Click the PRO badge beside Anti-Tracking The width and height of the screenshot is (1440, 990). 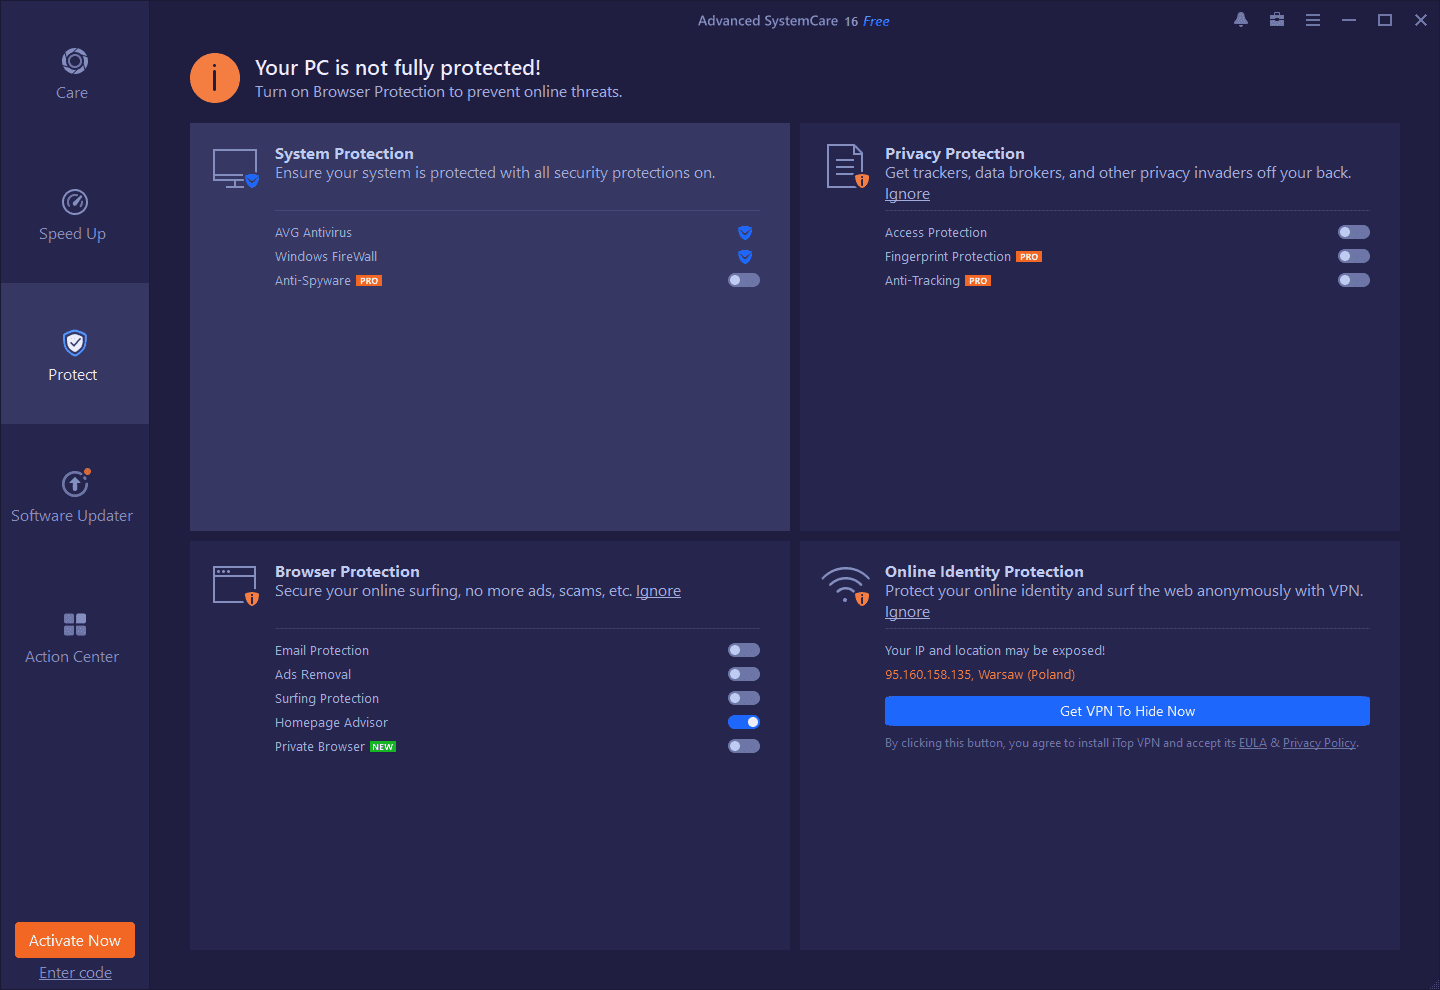(x=978, y=281)
